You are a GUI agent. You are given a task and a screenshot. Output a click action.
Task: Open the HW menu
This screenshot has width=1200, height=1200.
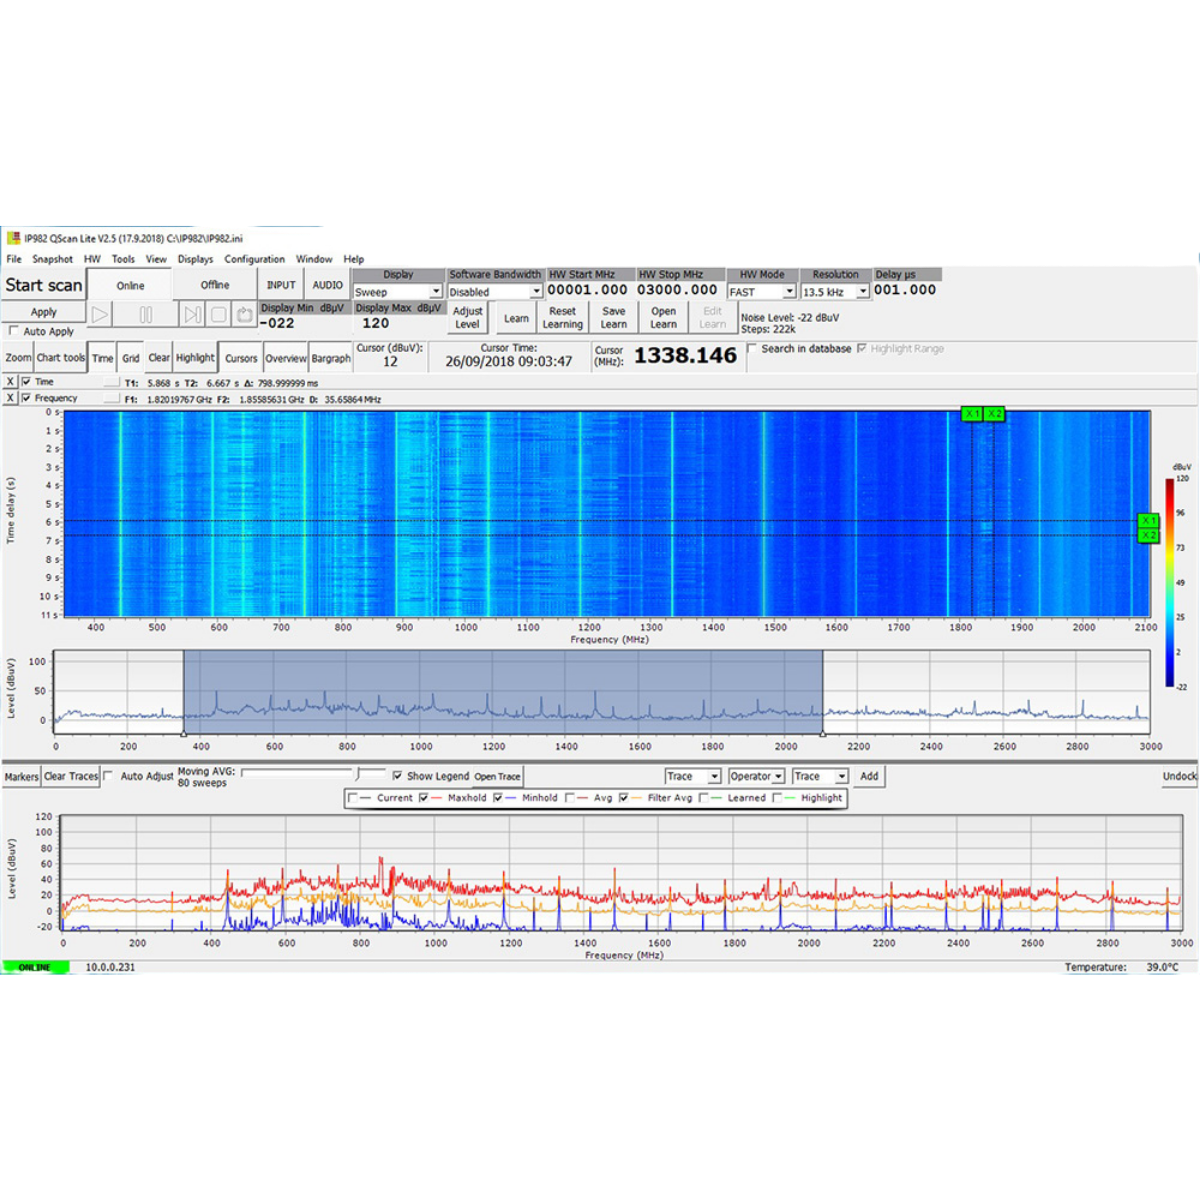[x=92, y=259]
